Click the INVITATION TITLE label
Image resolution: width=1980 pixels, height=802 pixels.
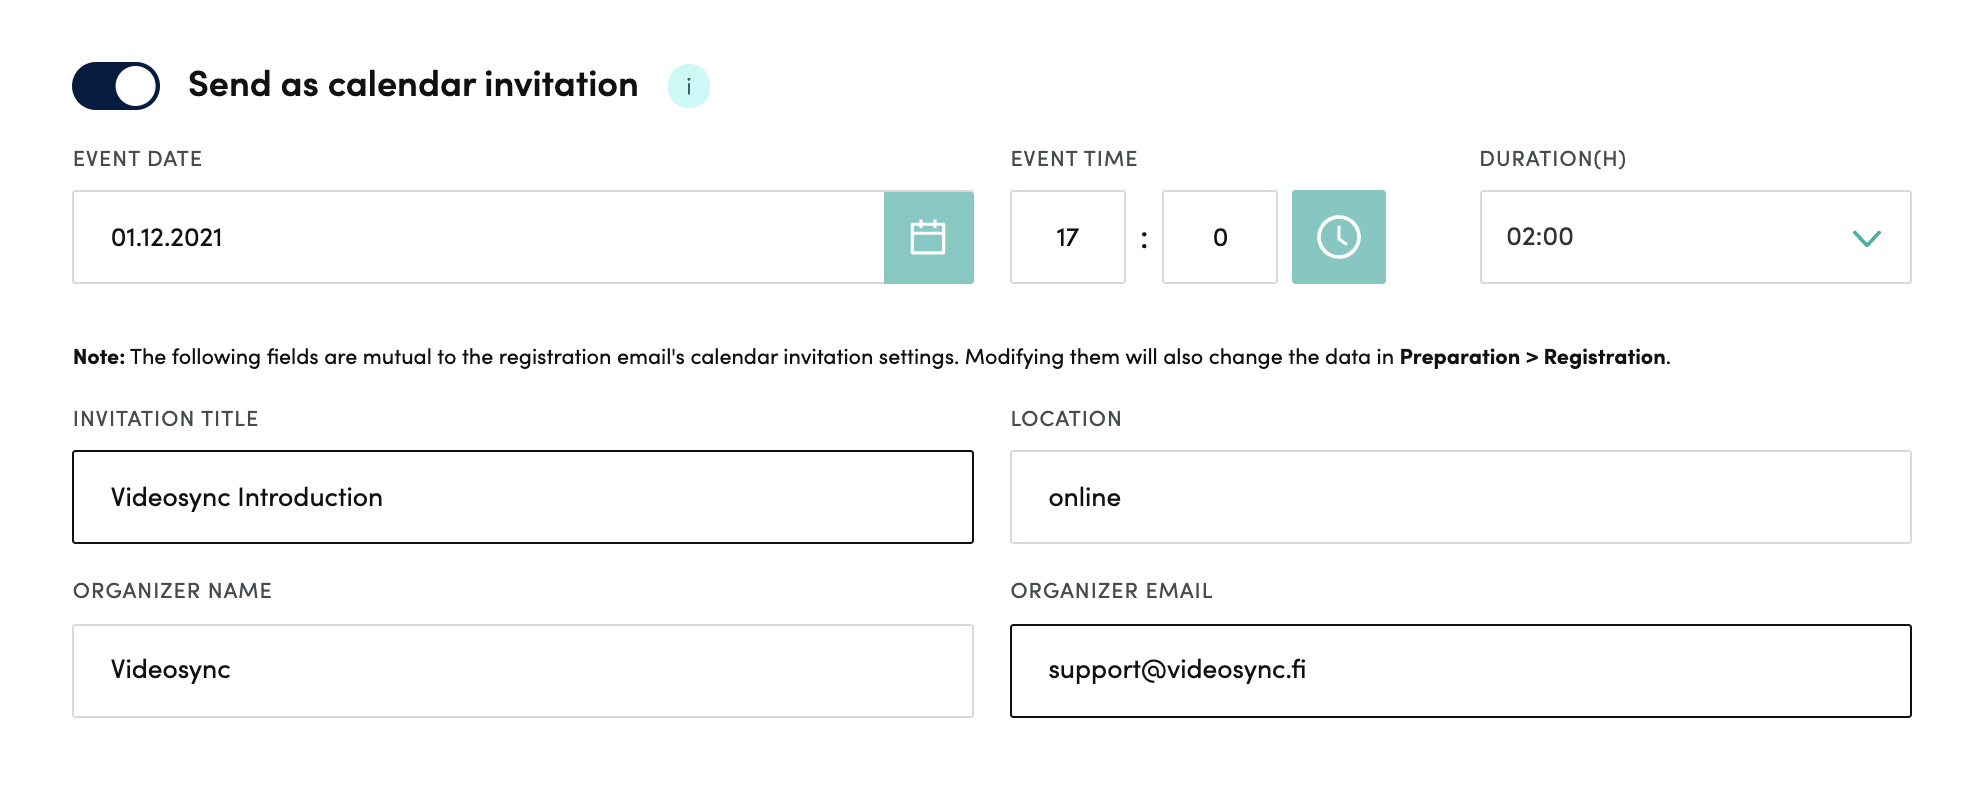166,419
